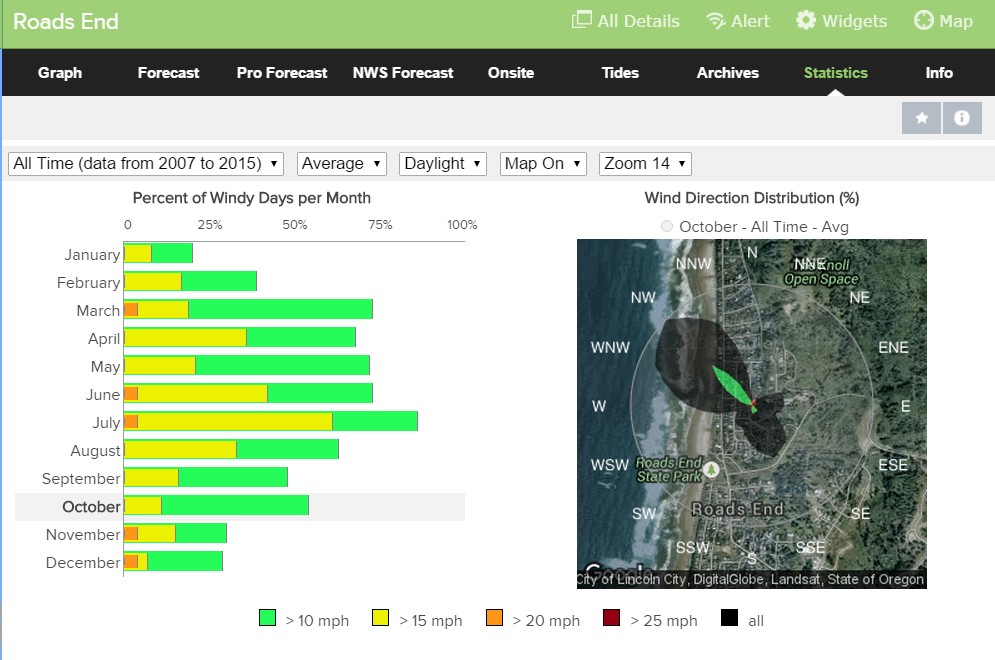
Task: Open the Zoom 14 dropdown
Action: [x=645, y=163]
